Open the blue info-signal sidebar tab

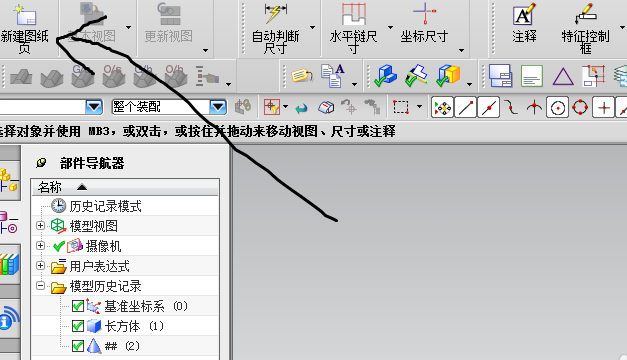point(10,318)
